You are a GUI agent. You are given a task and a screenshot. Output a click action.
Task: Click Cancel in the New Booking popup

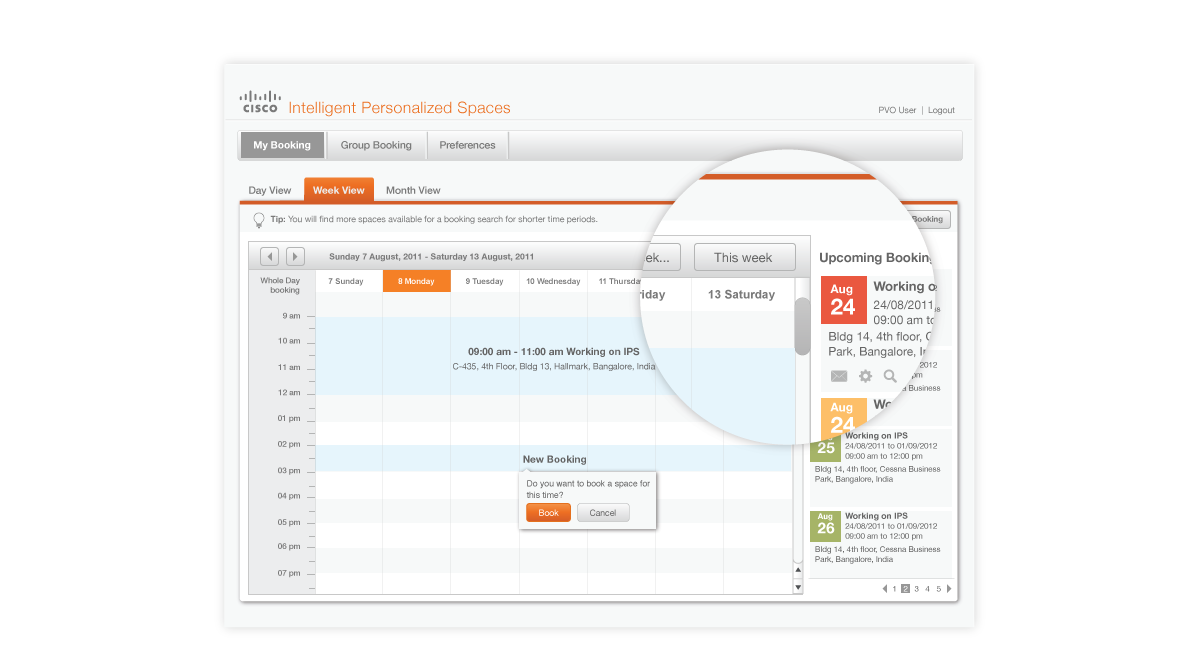603,513
